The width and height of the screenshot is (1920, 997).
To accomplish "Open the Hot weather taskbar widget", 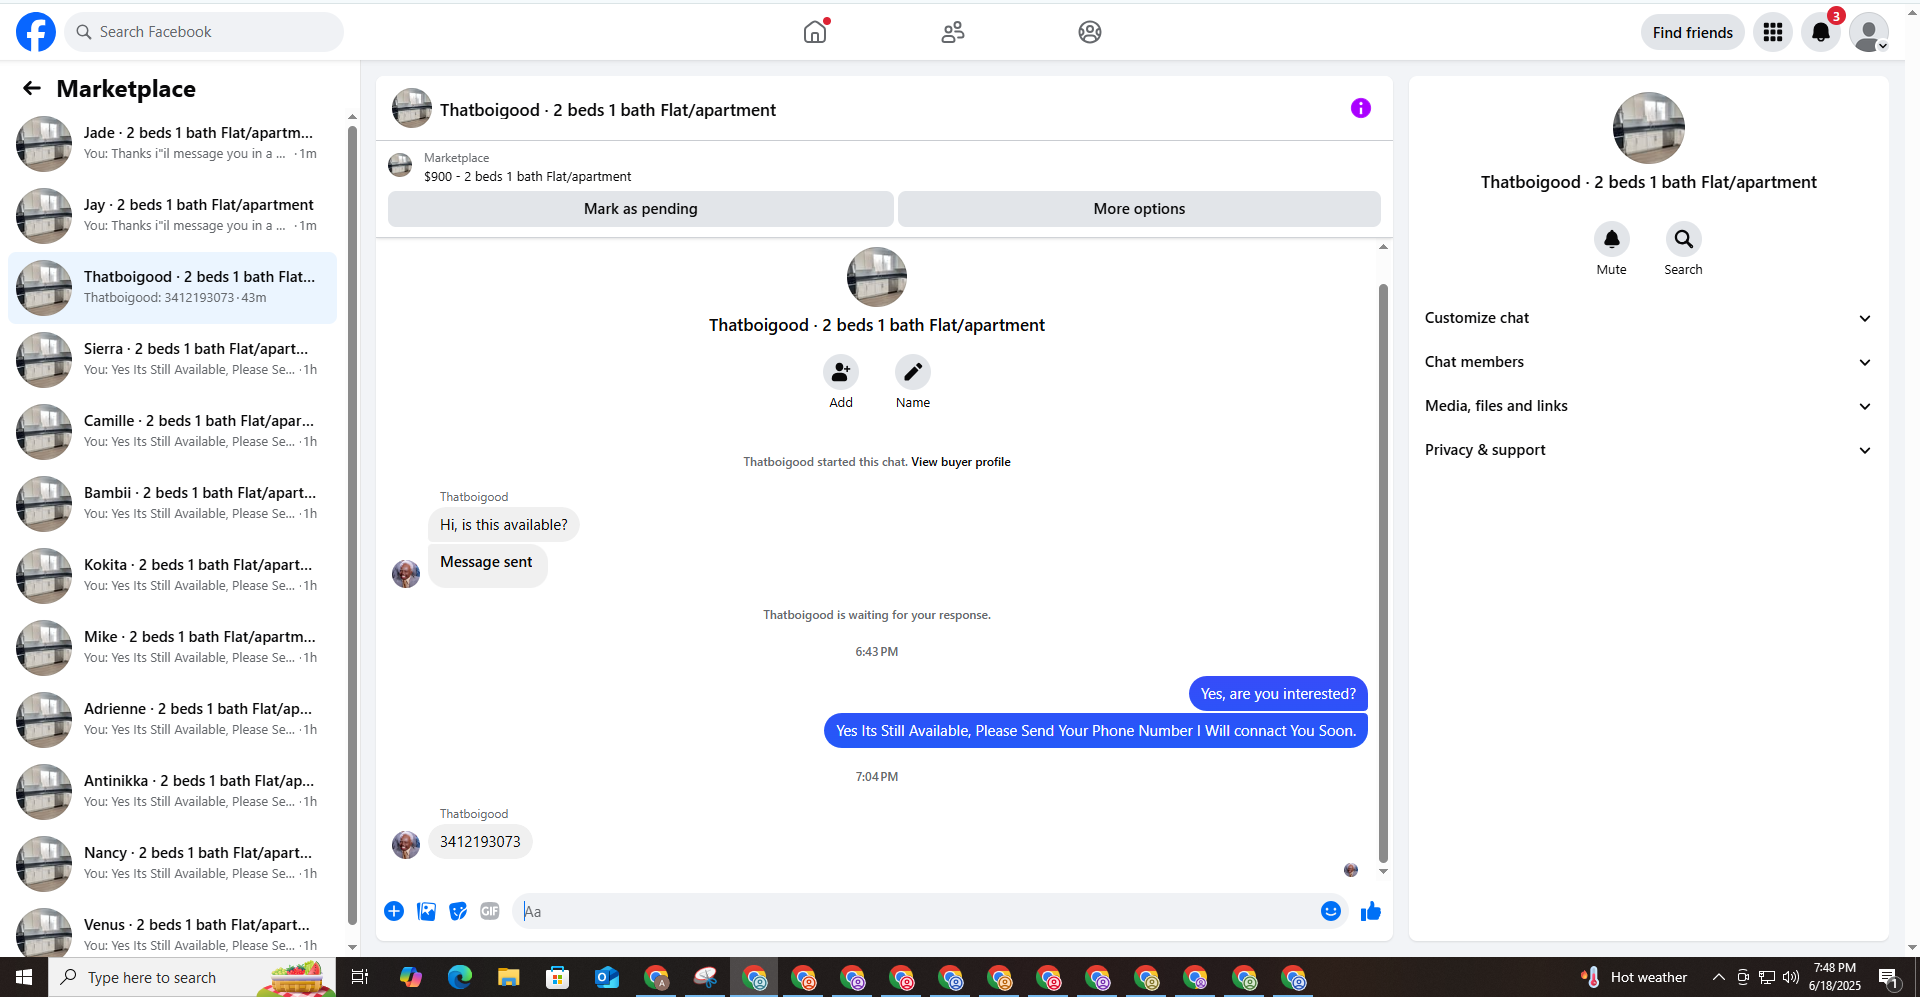I will [1634, 977].
